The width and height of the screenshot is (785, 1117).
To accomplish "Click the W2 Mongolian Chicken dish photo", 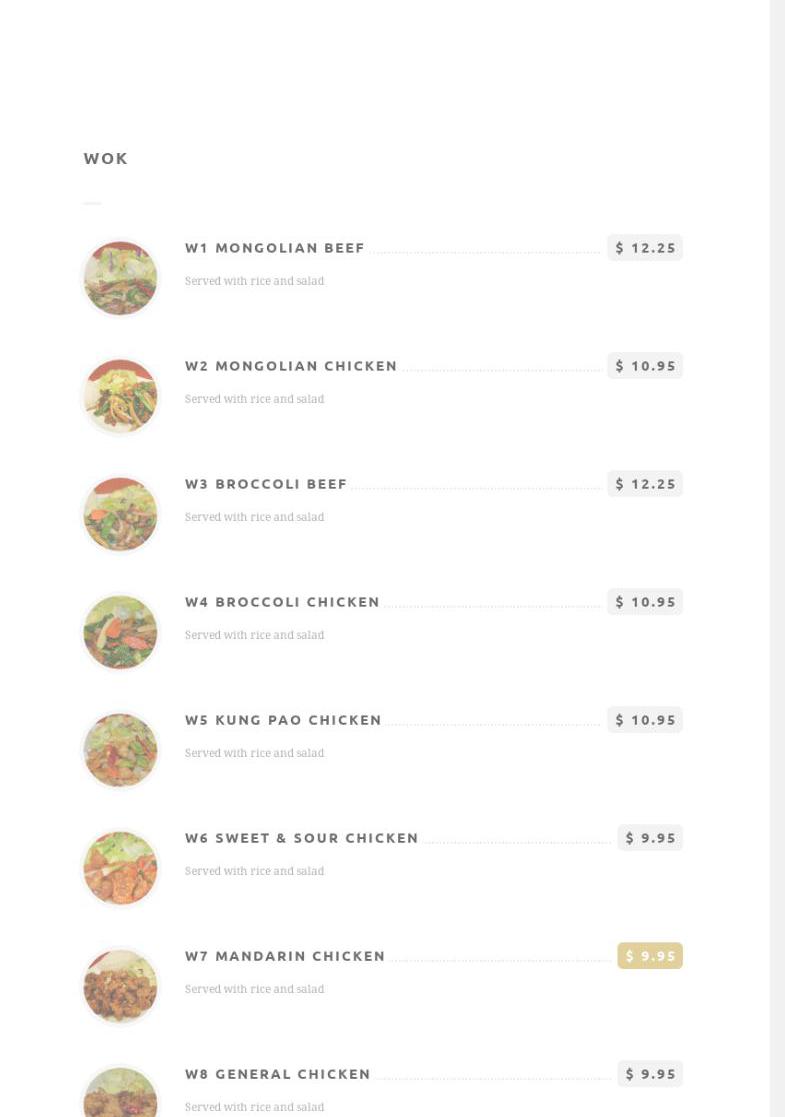I will coord(120,396).
